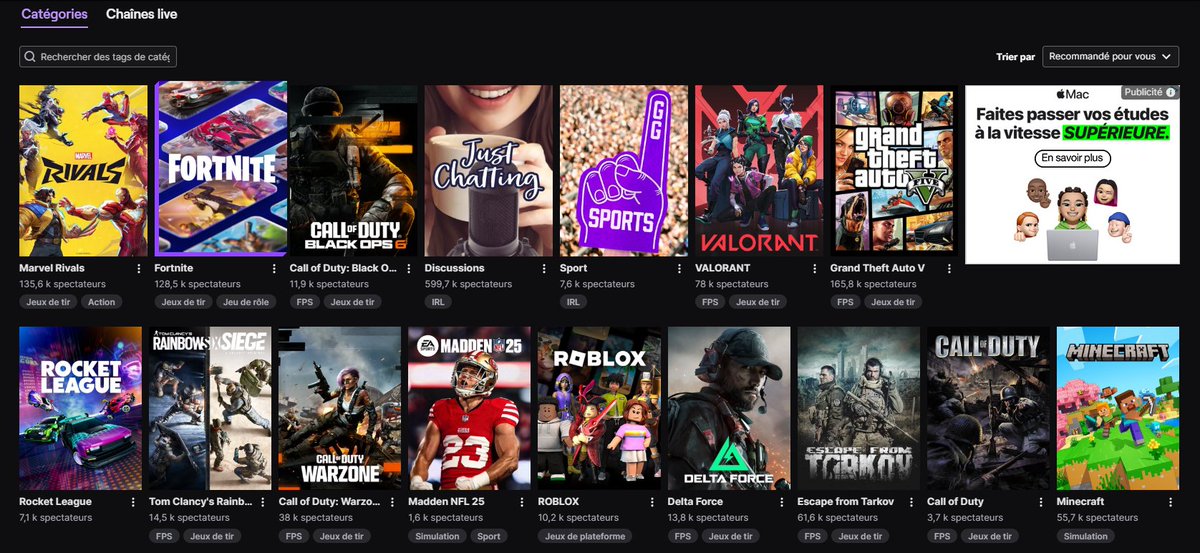Image resolution: width=1200 pixels, height=553 pixels.
Task: Open the Minecraft cover thumbnail
Action: (x=1118, y=408)
